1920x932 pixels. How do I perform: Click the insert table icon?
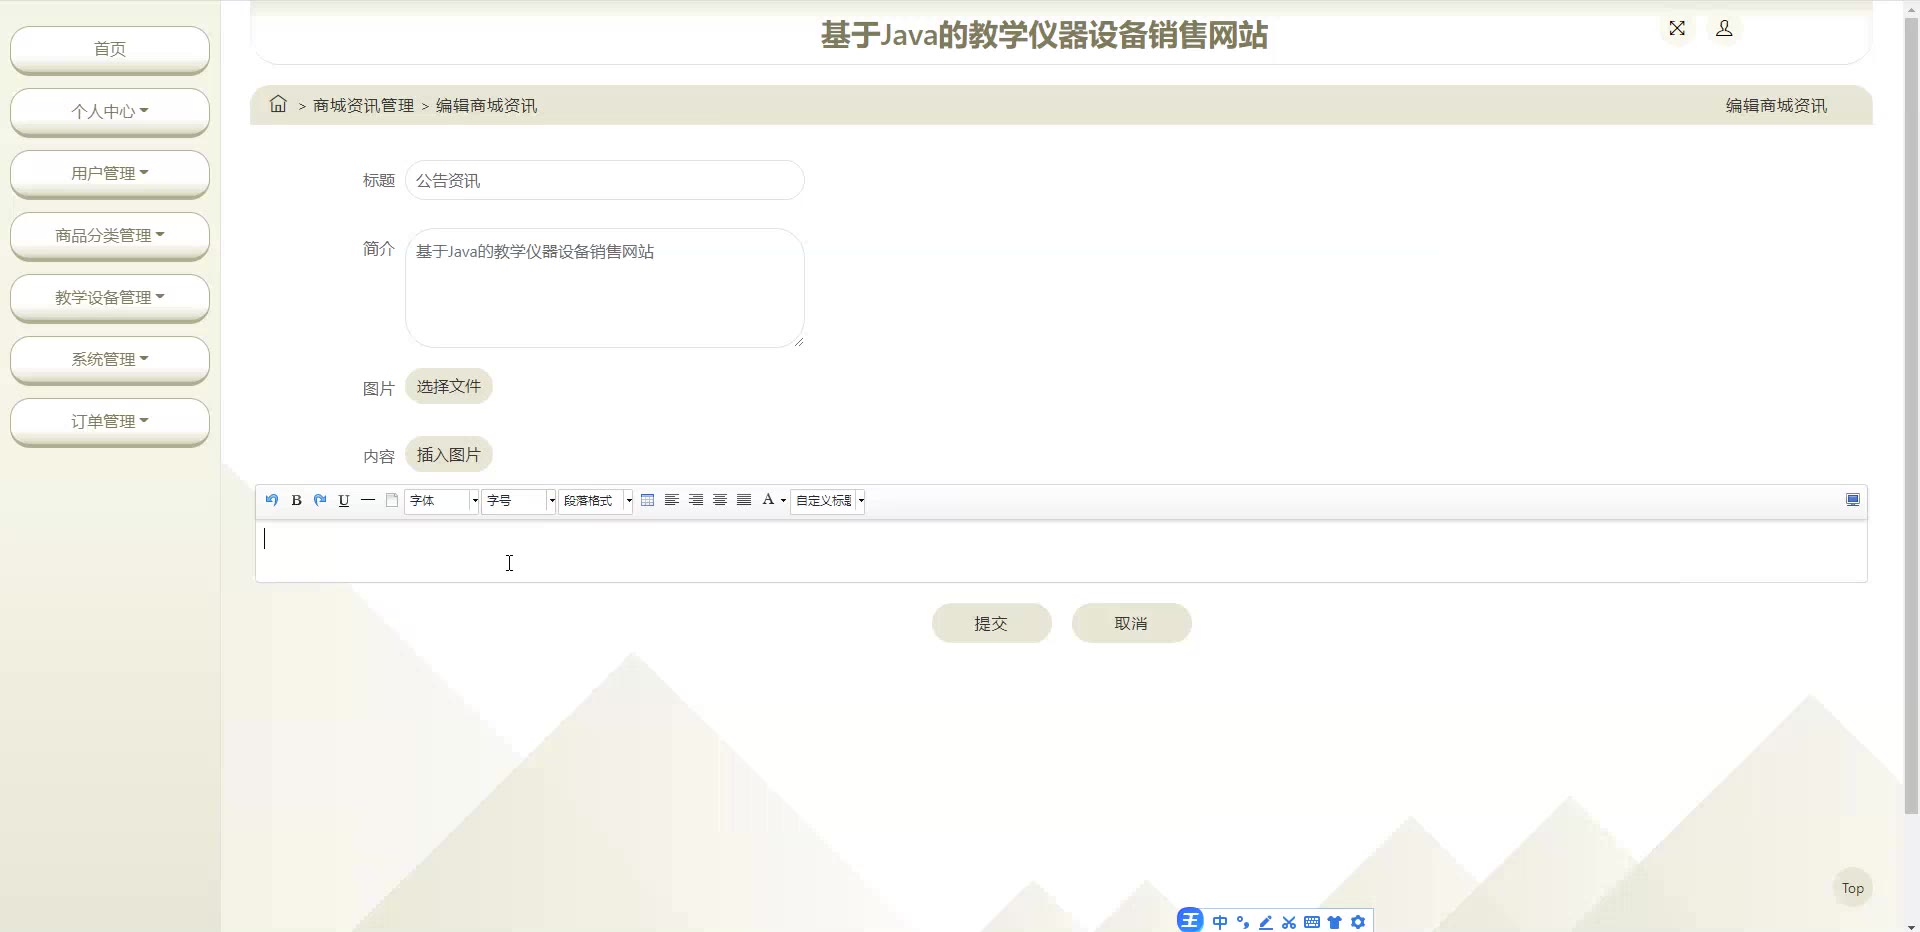(x=648, y=500)
